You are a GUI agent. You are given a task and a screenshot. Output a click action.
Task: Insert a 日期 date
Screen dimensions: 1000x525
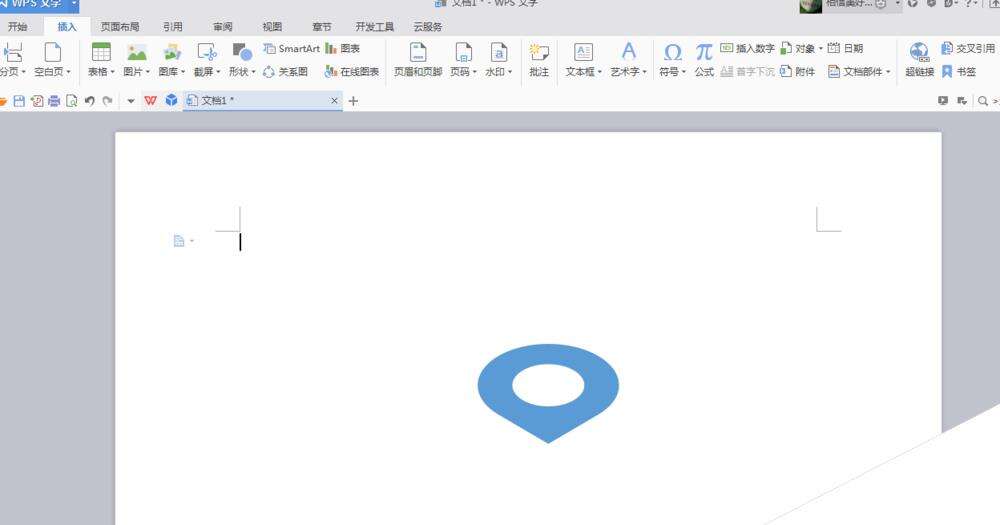click(x=845, y=48)
